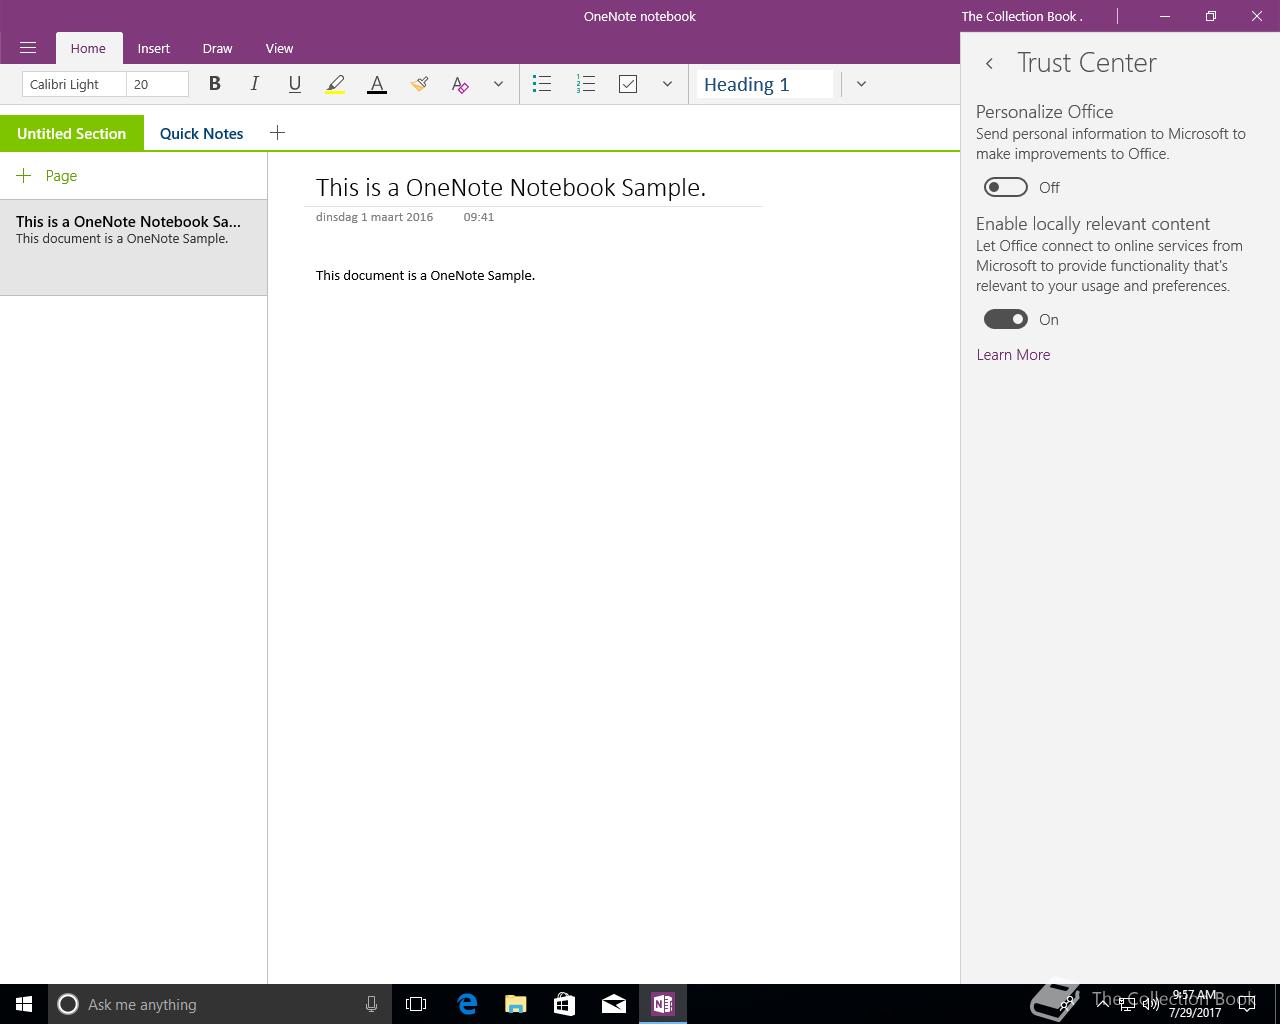Add a new section with plus icon

(x=277, y=132)
